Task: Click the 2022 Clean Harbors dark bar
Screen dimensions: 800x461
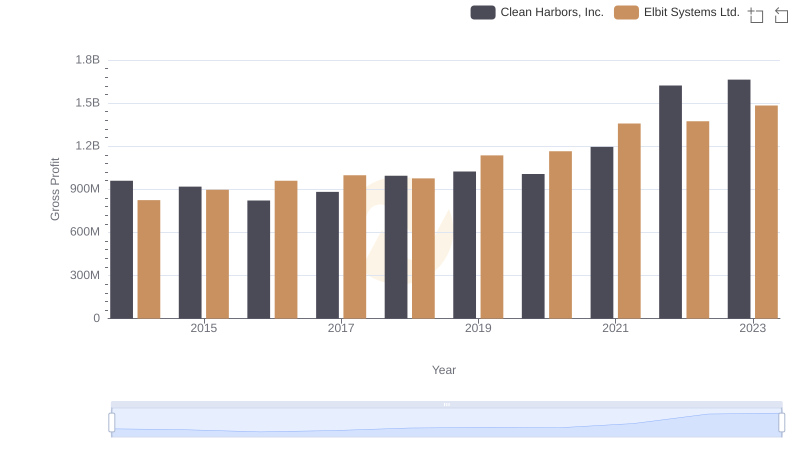Action: pyautogui.click(x=670, y=202)
